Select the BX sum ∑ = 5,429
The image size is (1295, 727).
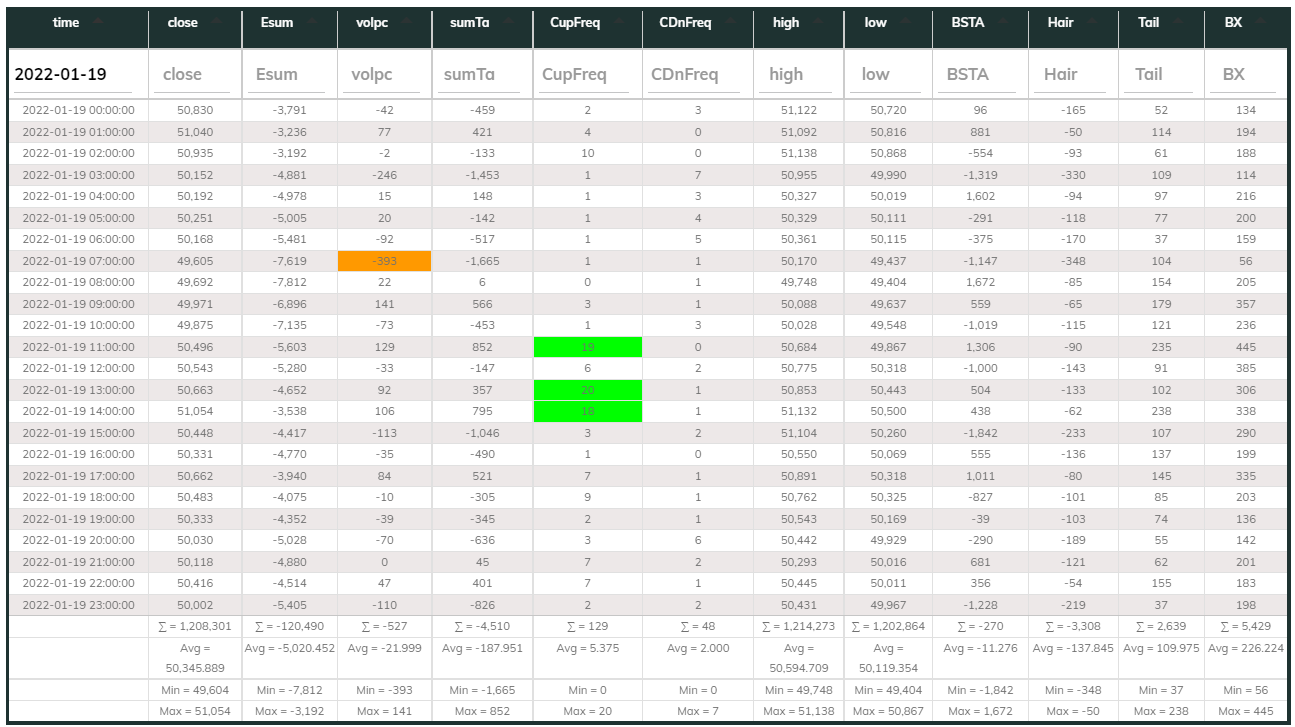1246,627
